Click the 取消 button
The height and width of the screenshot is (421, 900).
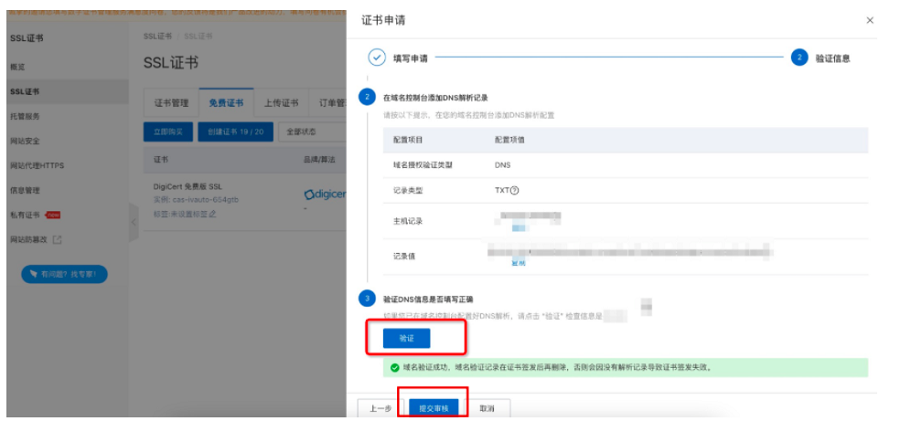[487, 408]
